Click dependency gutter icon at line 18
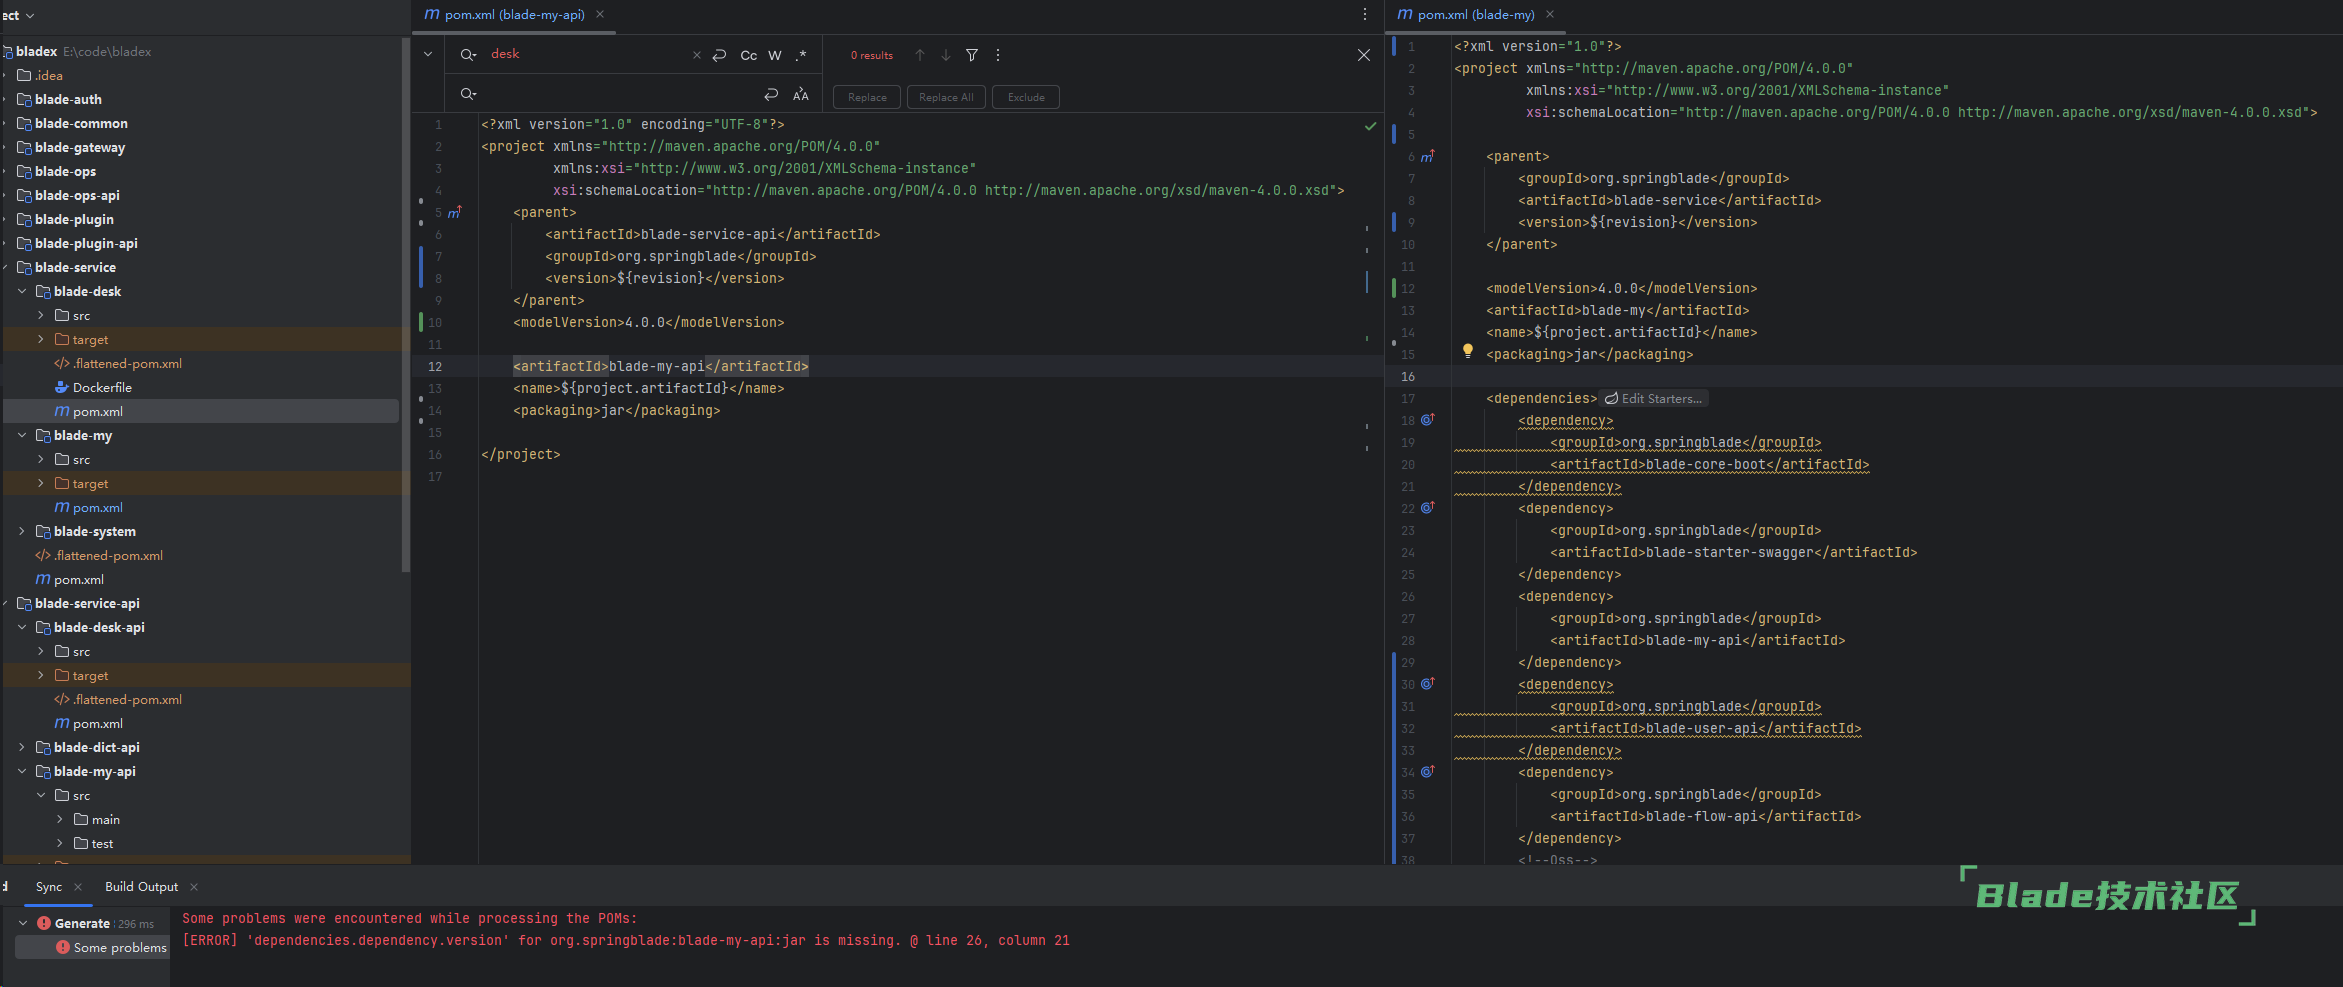This screenshot has width=2343, height=987. (x=1428, y=420)
